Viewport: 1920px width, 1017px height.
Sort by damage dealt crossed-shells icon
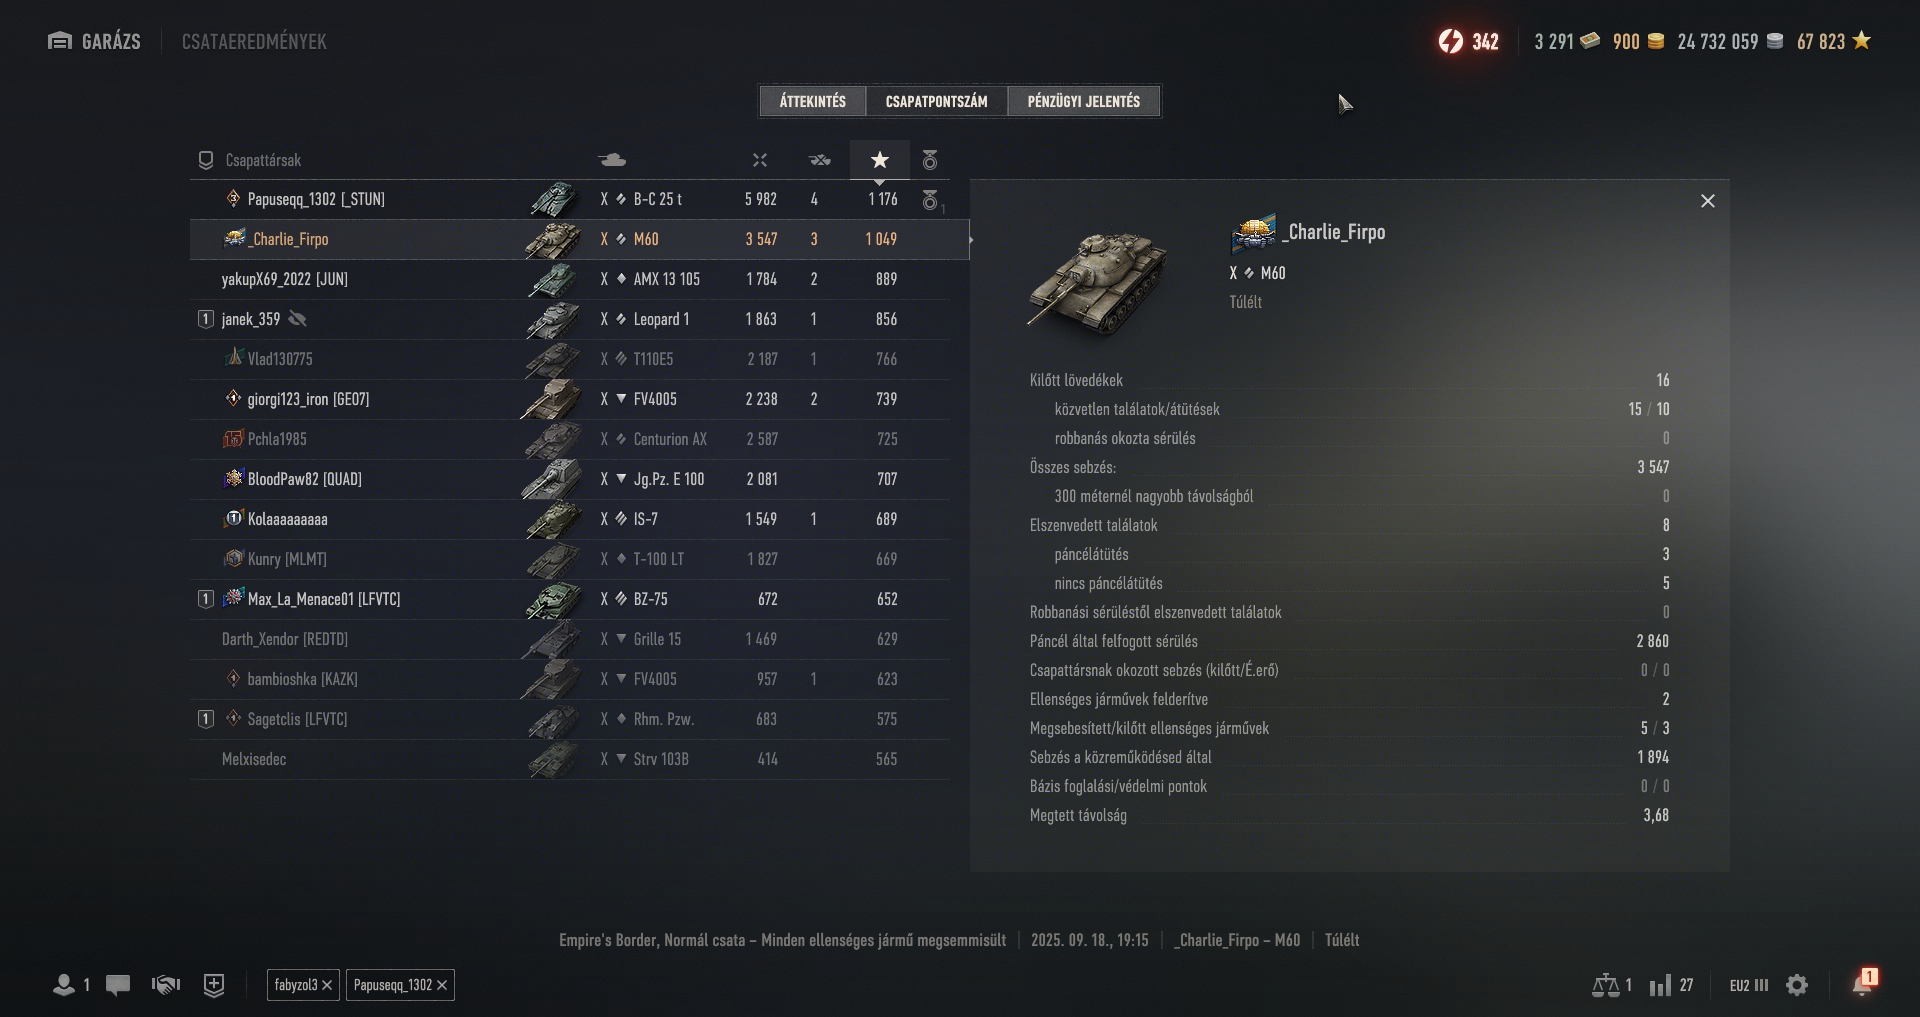pos(760,160)
